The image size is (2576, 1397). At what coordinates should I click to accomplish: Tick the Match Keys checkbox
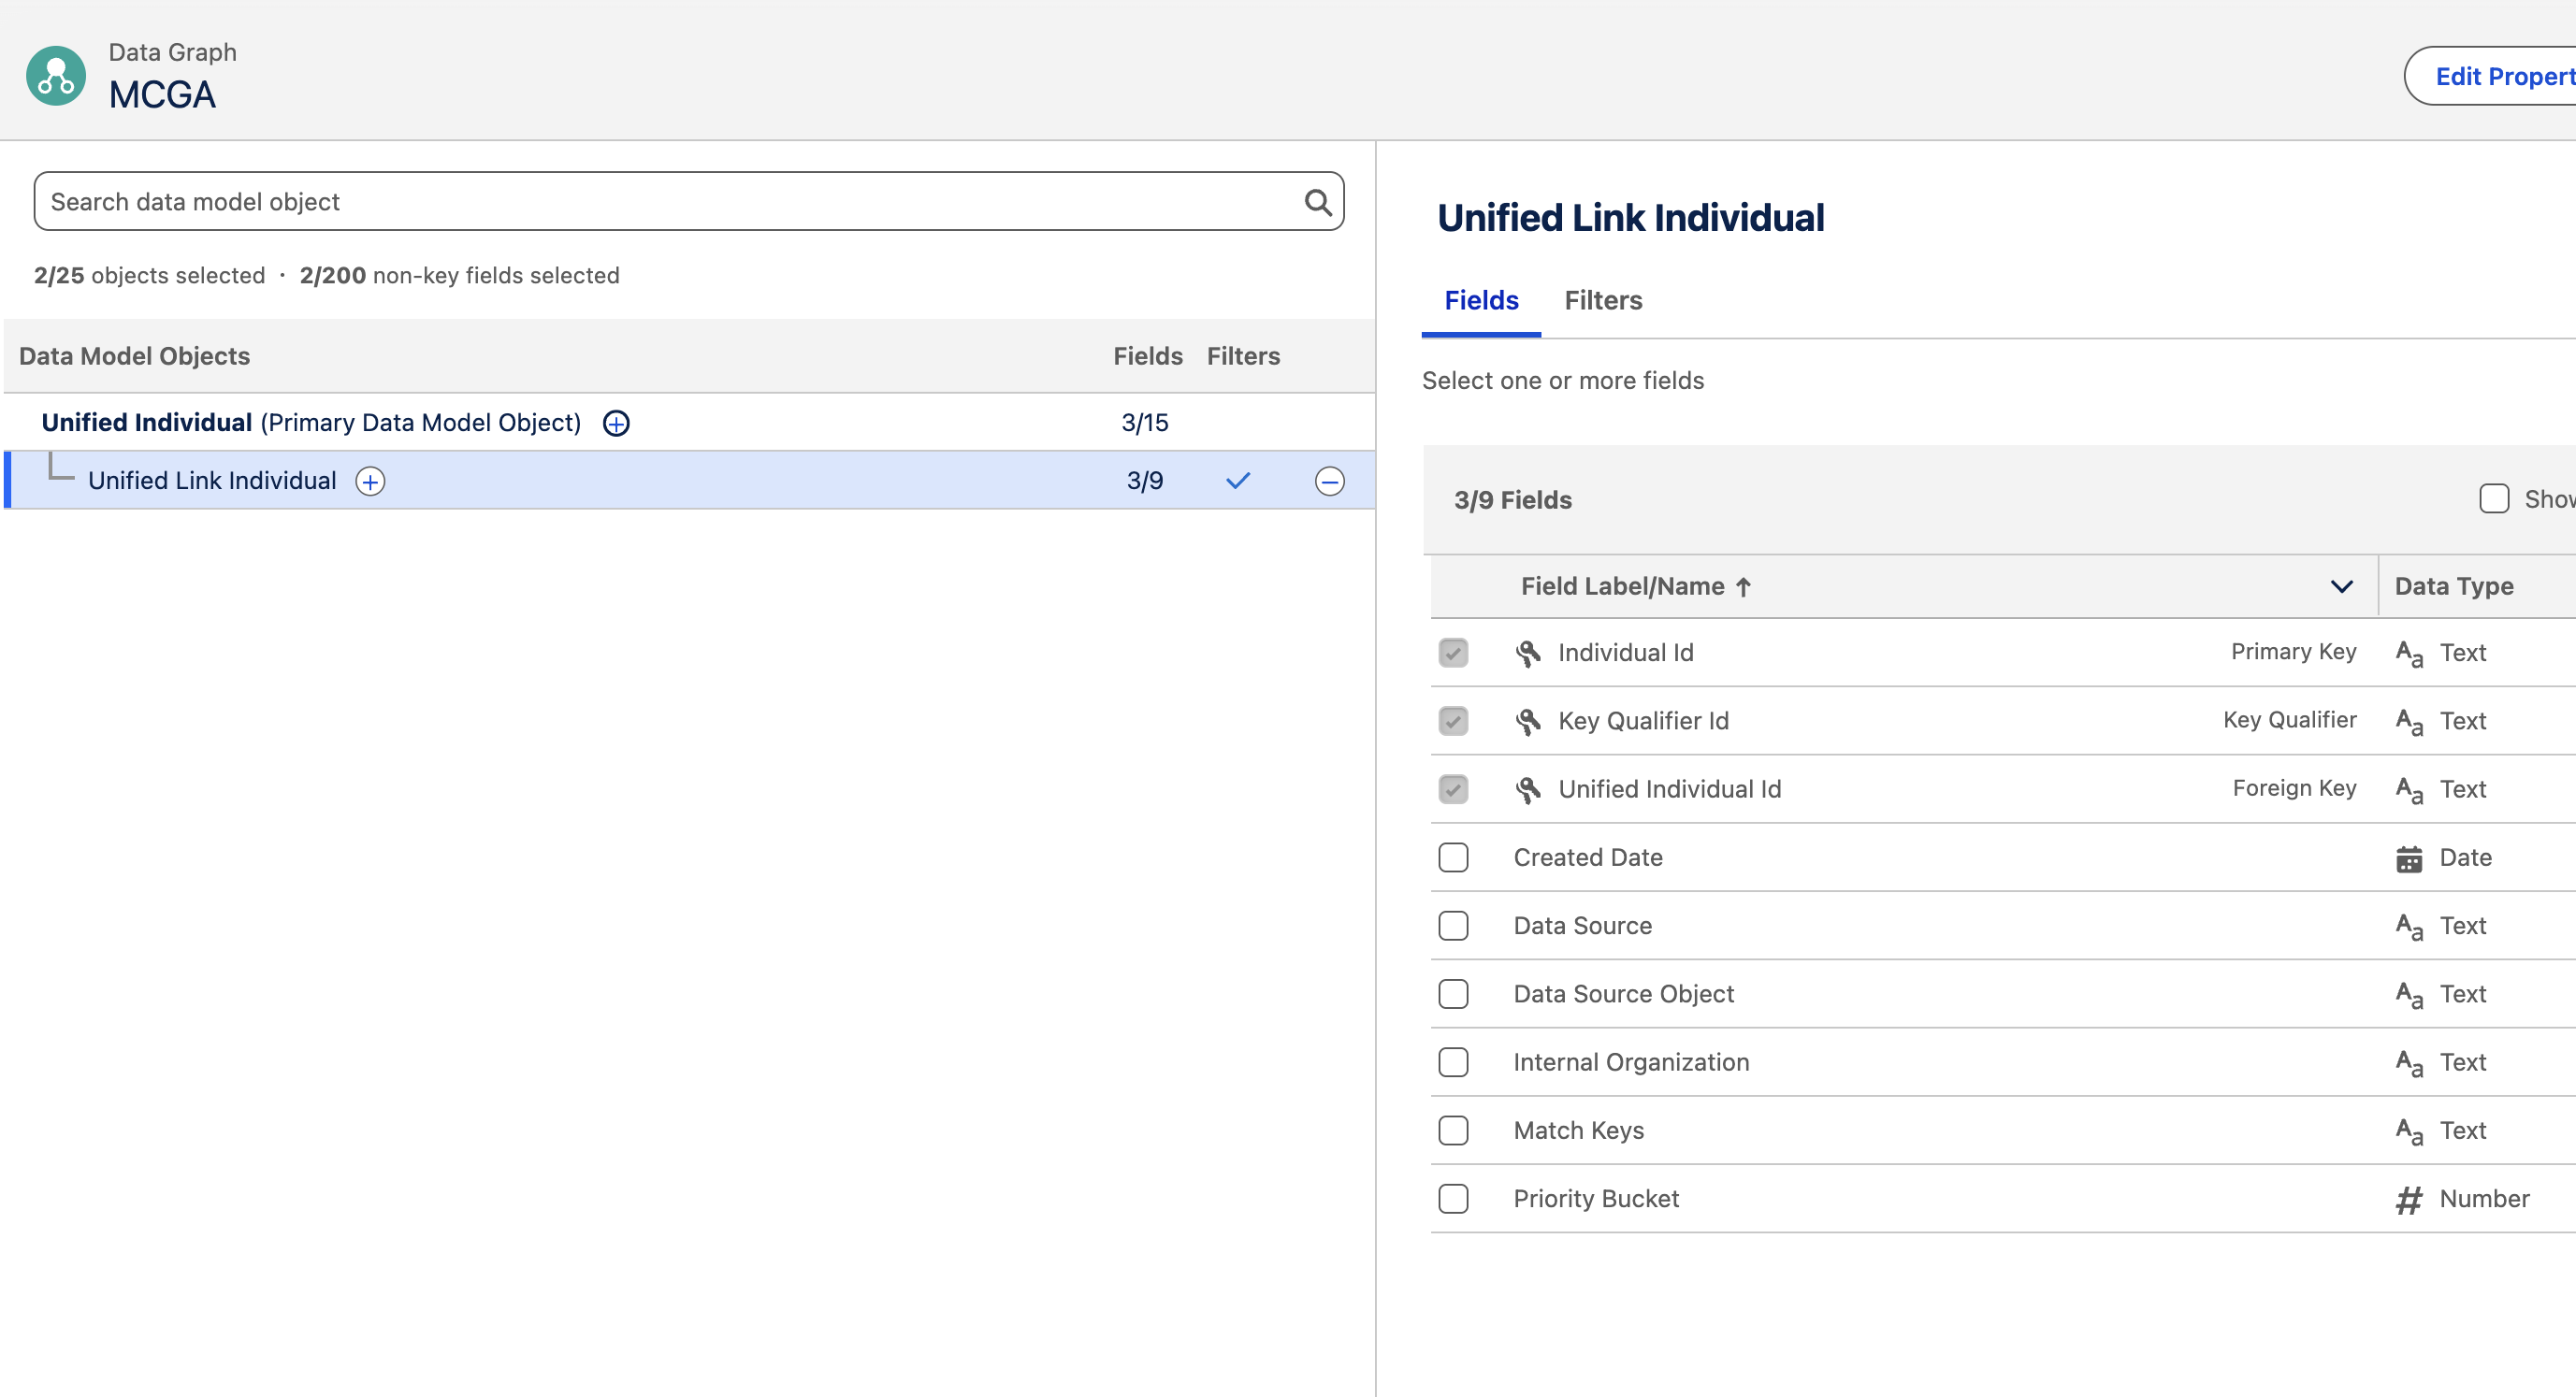(x=1453, y=1131)
